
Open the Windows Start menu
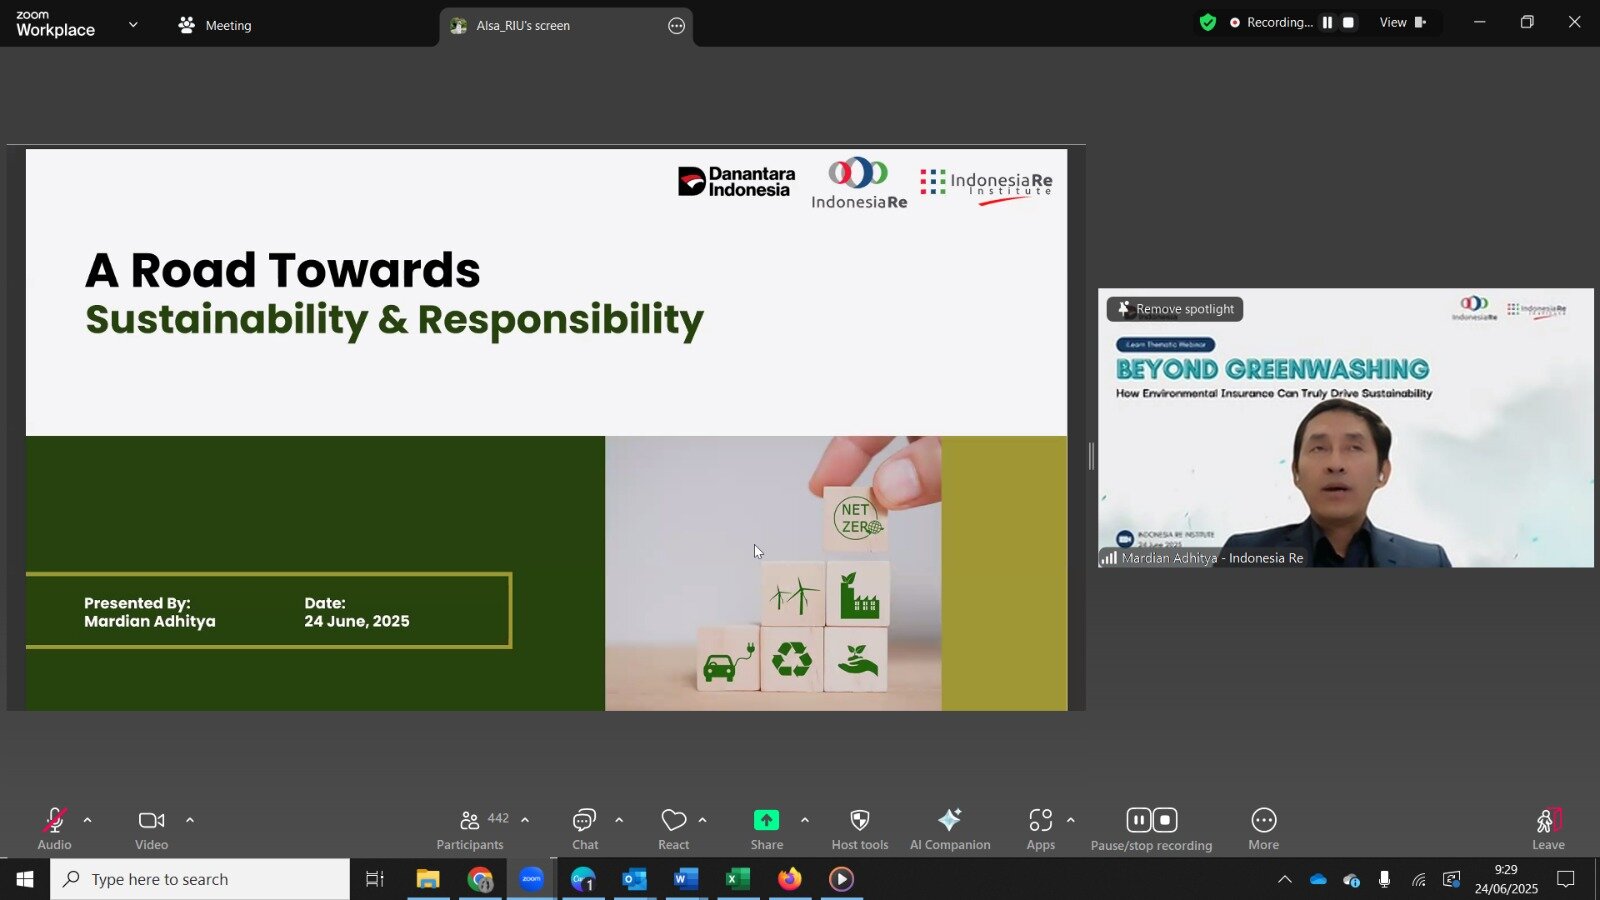(x=25, y=879)
